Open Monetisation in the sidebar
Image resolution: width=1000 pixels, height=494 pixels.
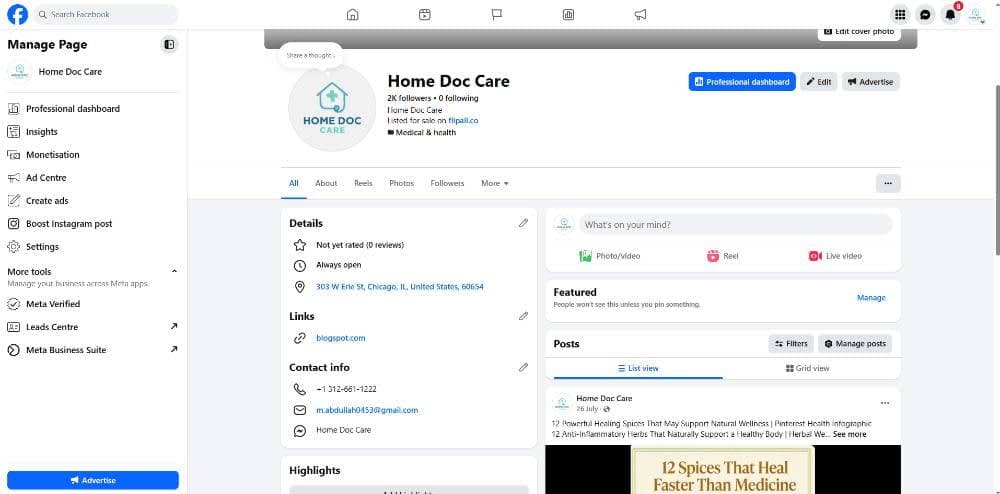coord(53,155)
